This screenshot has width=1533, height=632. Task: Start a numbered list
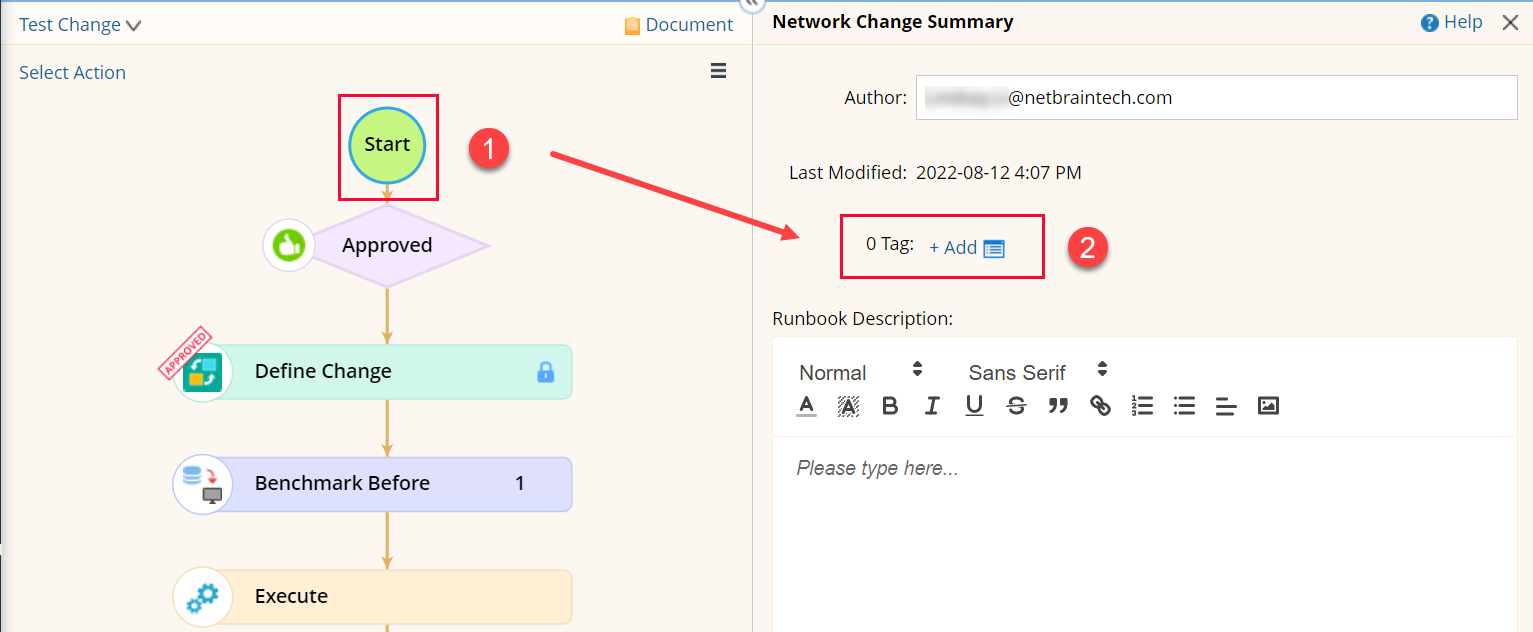pos(1142,406)
